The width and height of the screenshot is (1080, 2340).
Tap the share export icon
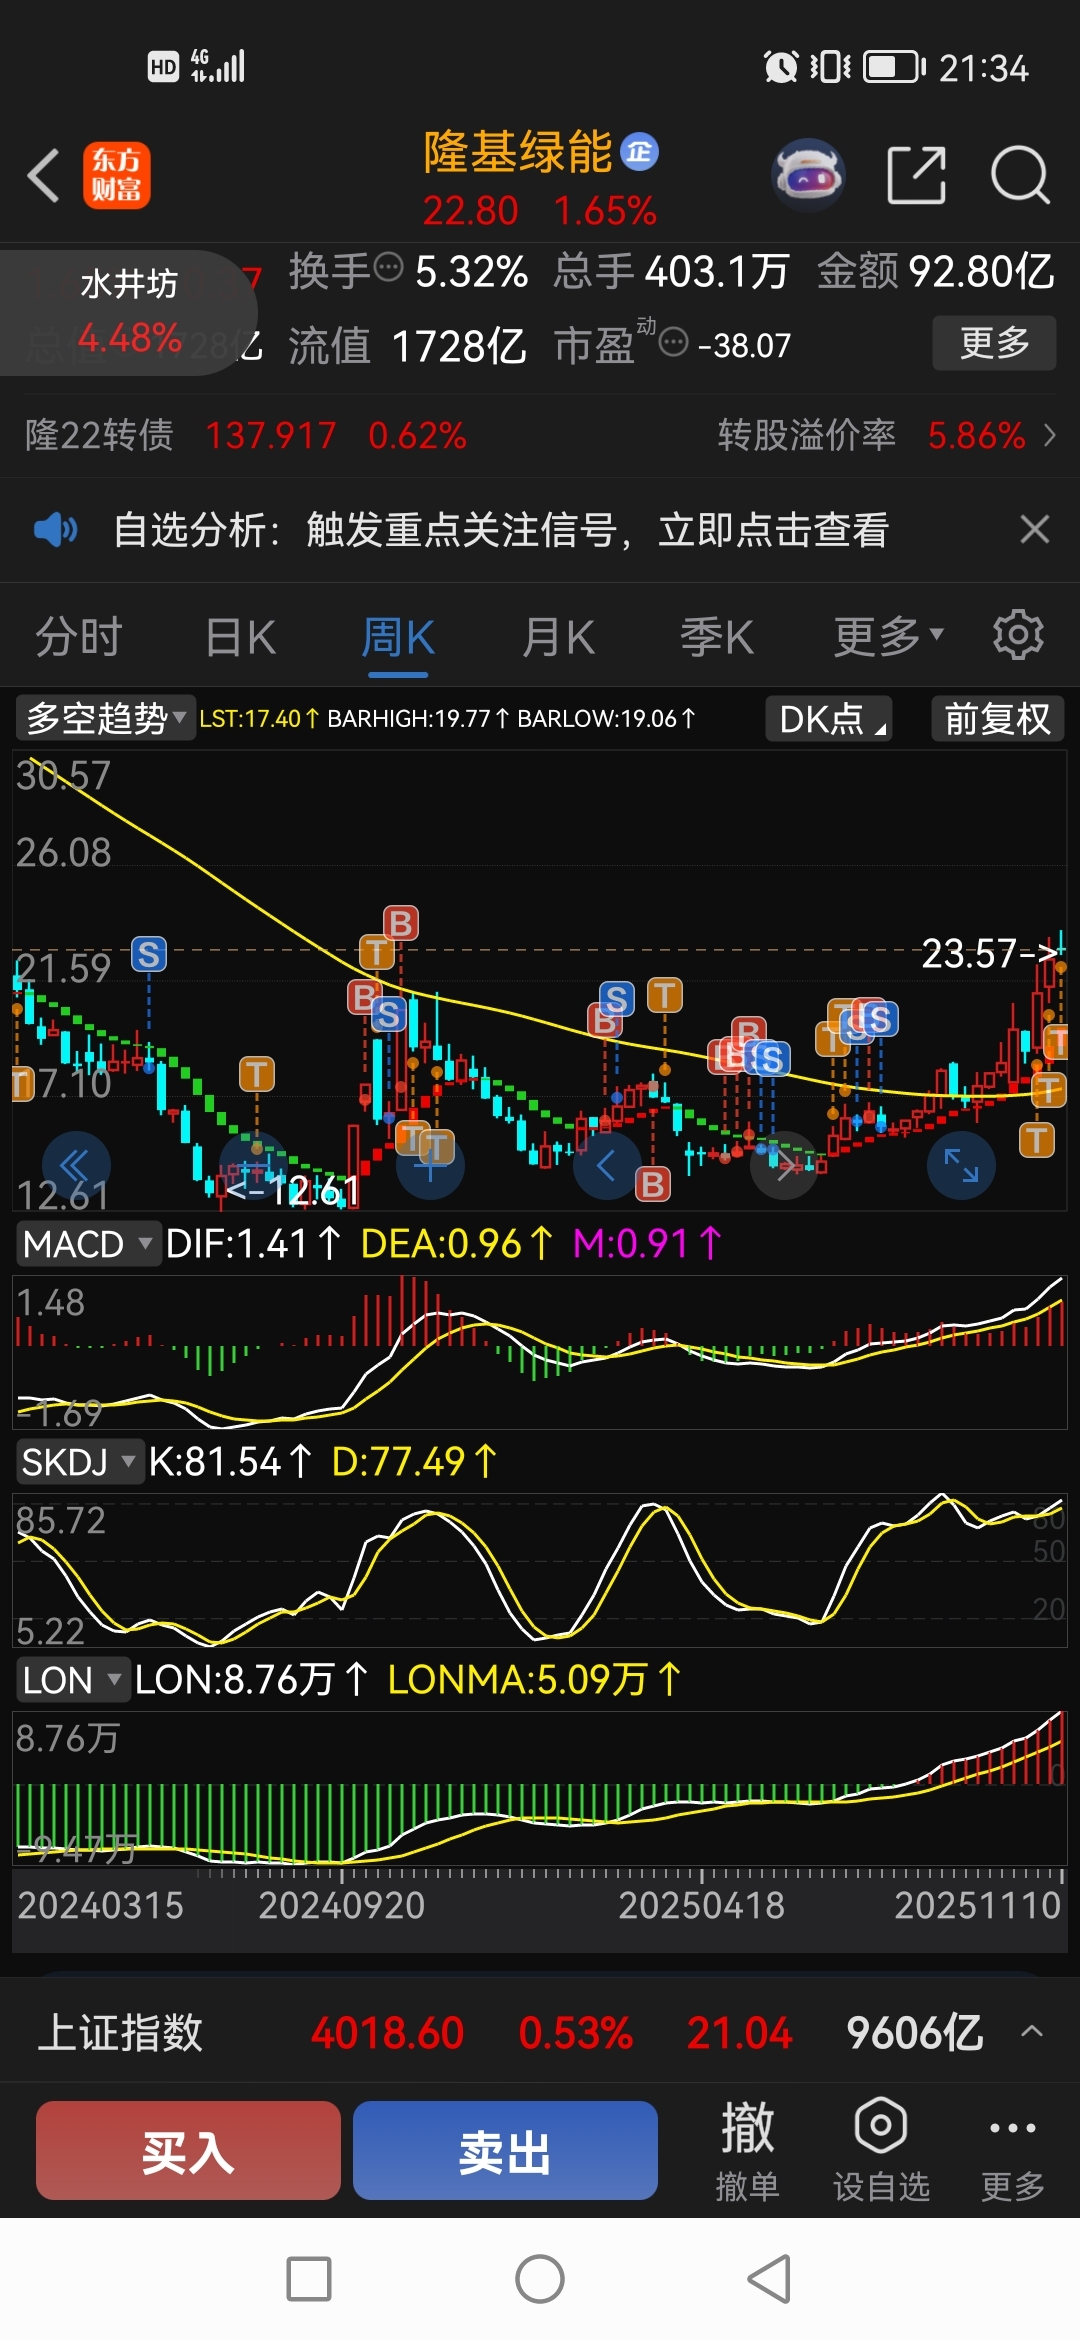(x=917, y=175)
